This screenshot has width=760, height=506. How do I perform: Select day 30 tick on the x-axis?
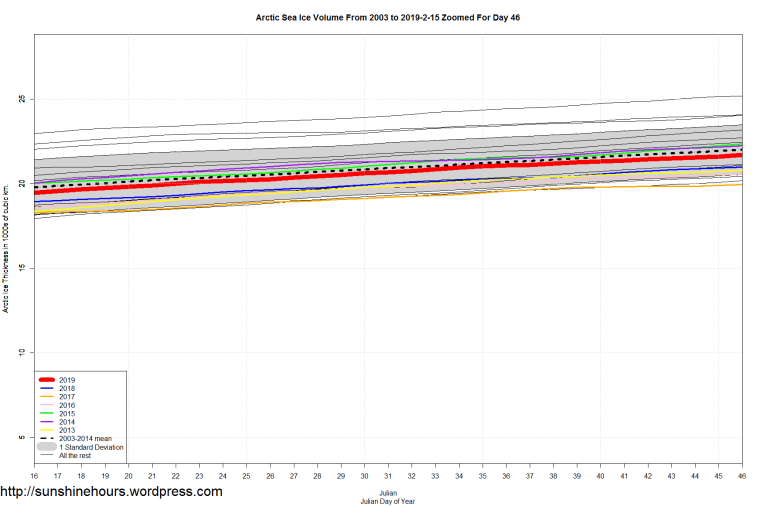tap(364, 476)
